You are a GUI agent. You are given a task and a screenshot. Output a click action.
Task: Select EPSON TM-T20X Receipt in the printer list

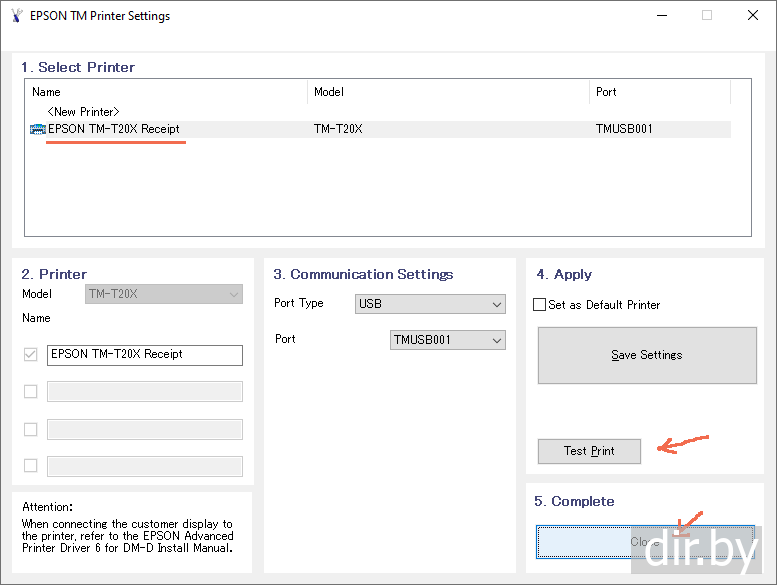[x=114, y=129]
